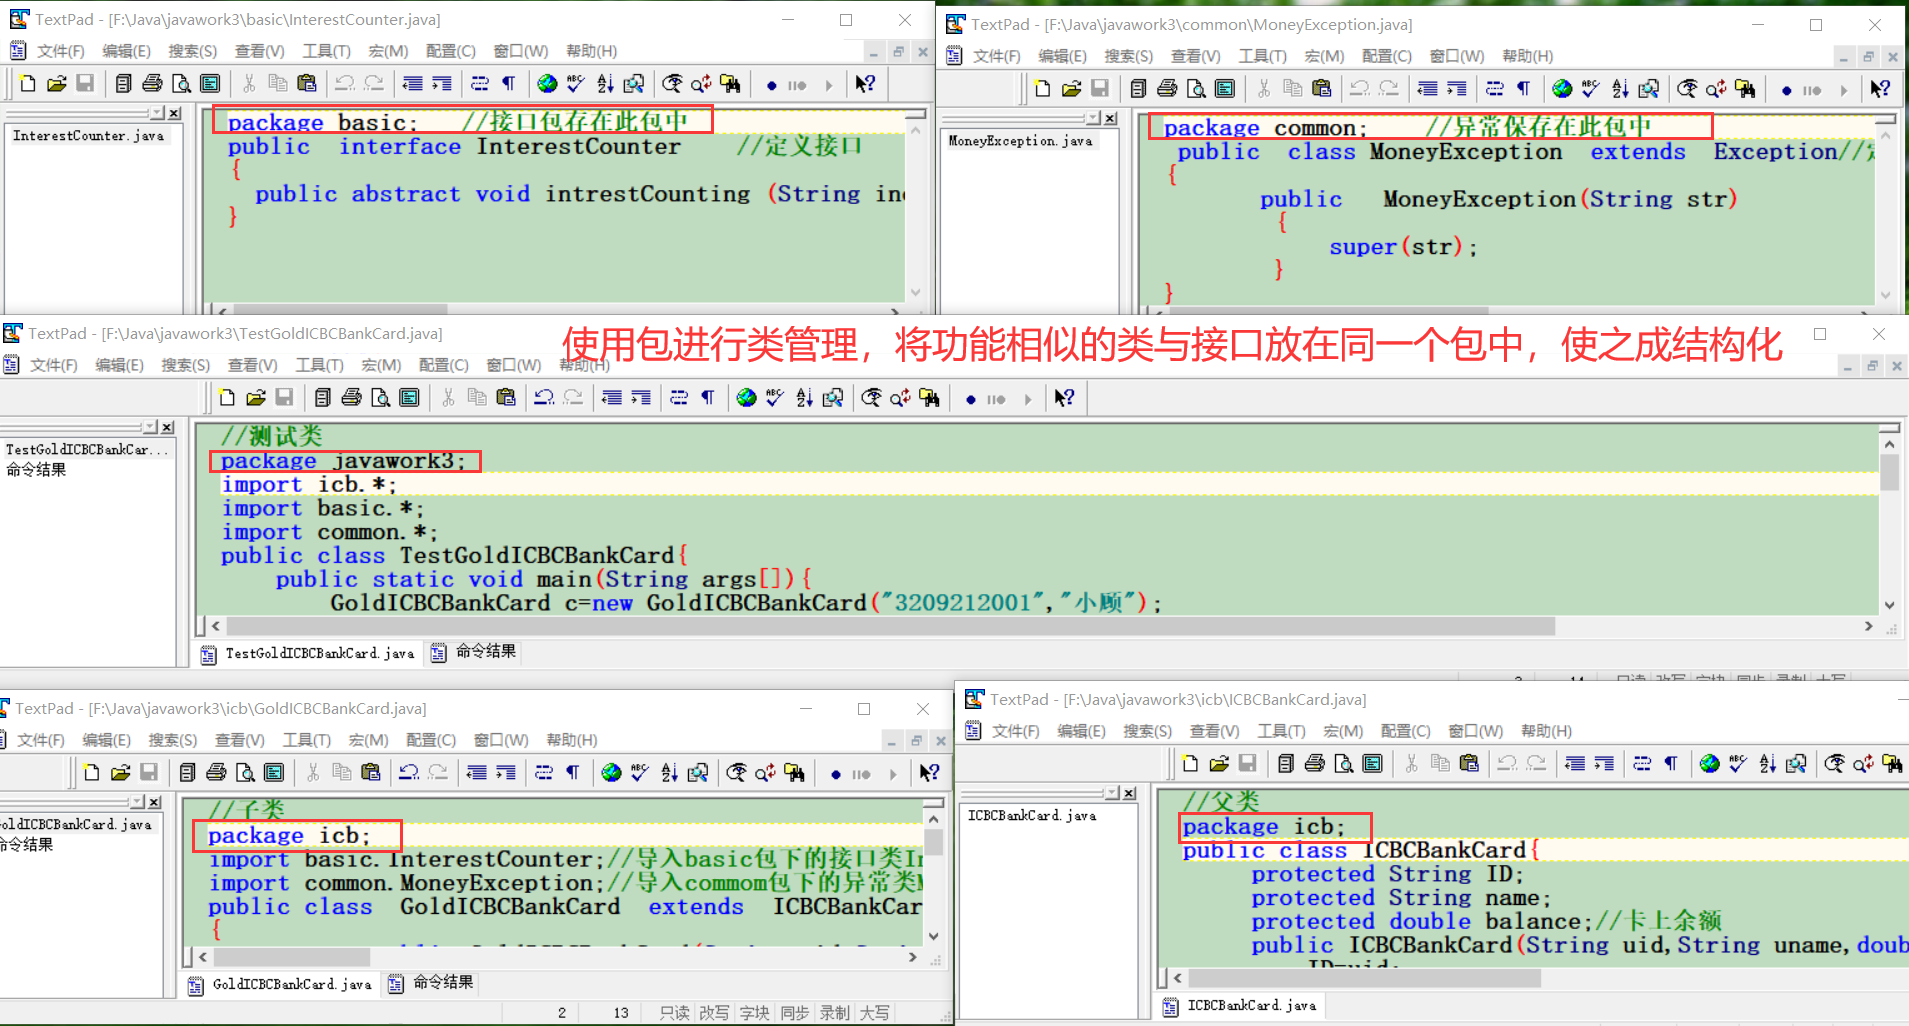Select ICBCBankCard.java in document selector list

point(1032,816)
